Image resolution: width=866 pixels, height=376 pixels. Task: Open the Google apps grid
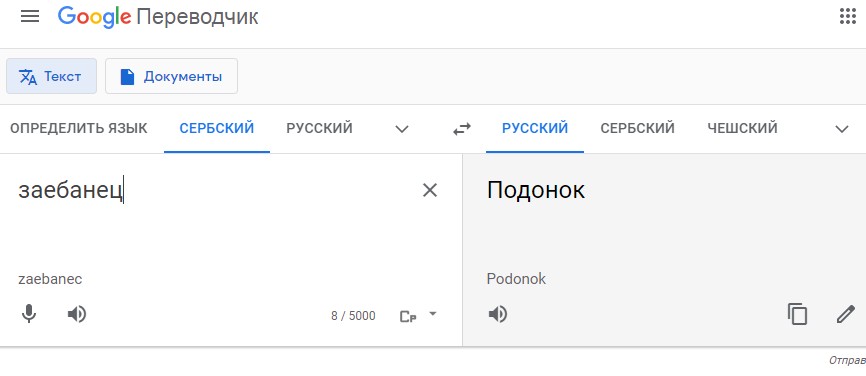coord(847,17)
